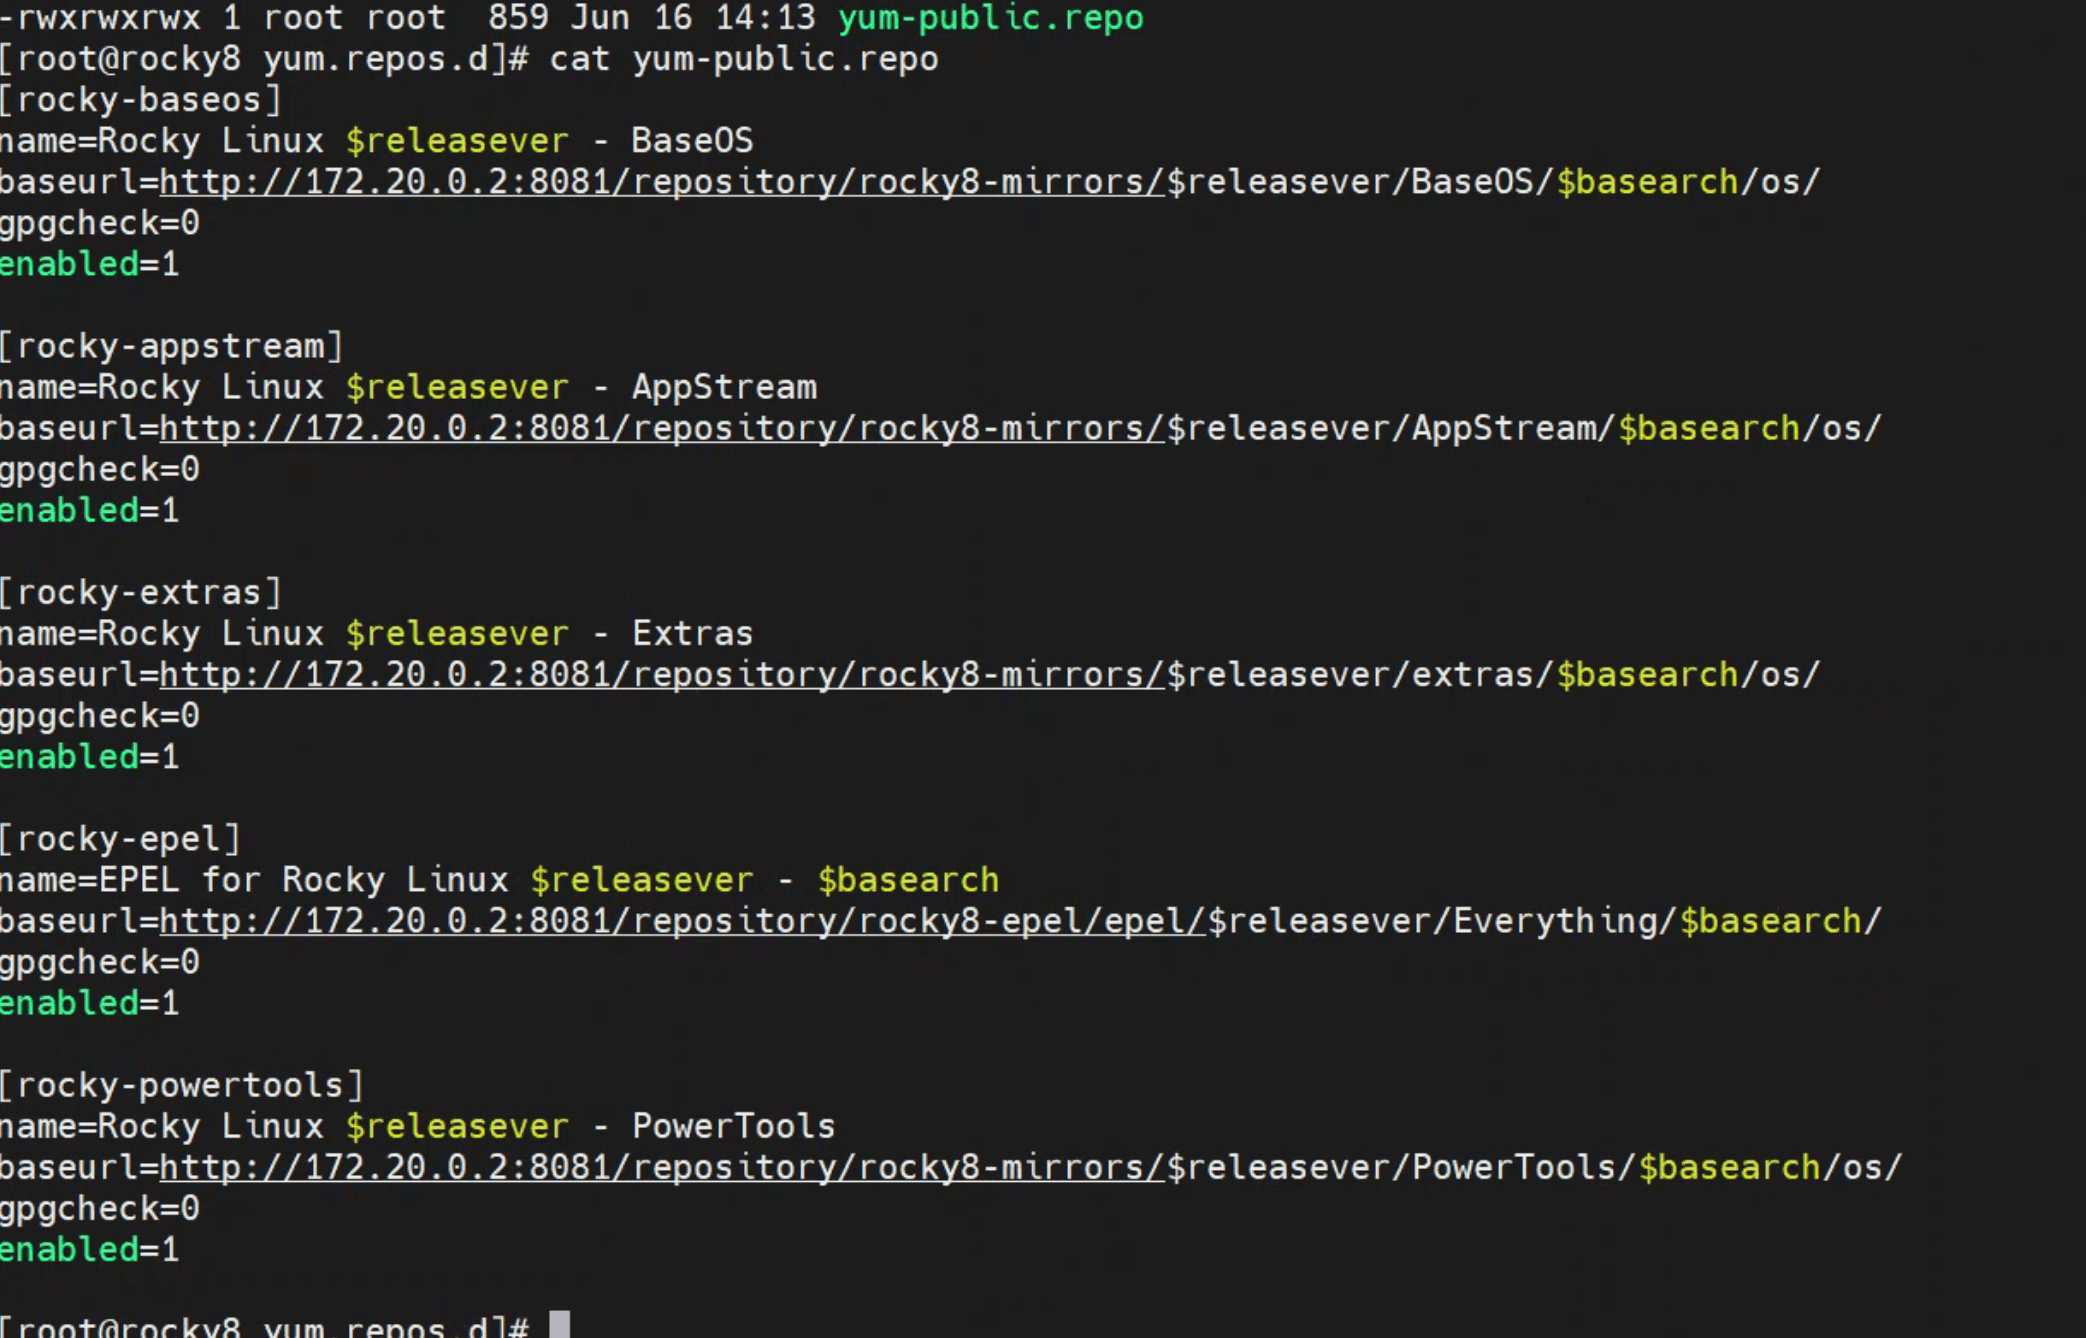The height and width of the screenshot is (1338, 2086).
Task: Click enabled=1 under rocky-extras
Action: [90, 757]
